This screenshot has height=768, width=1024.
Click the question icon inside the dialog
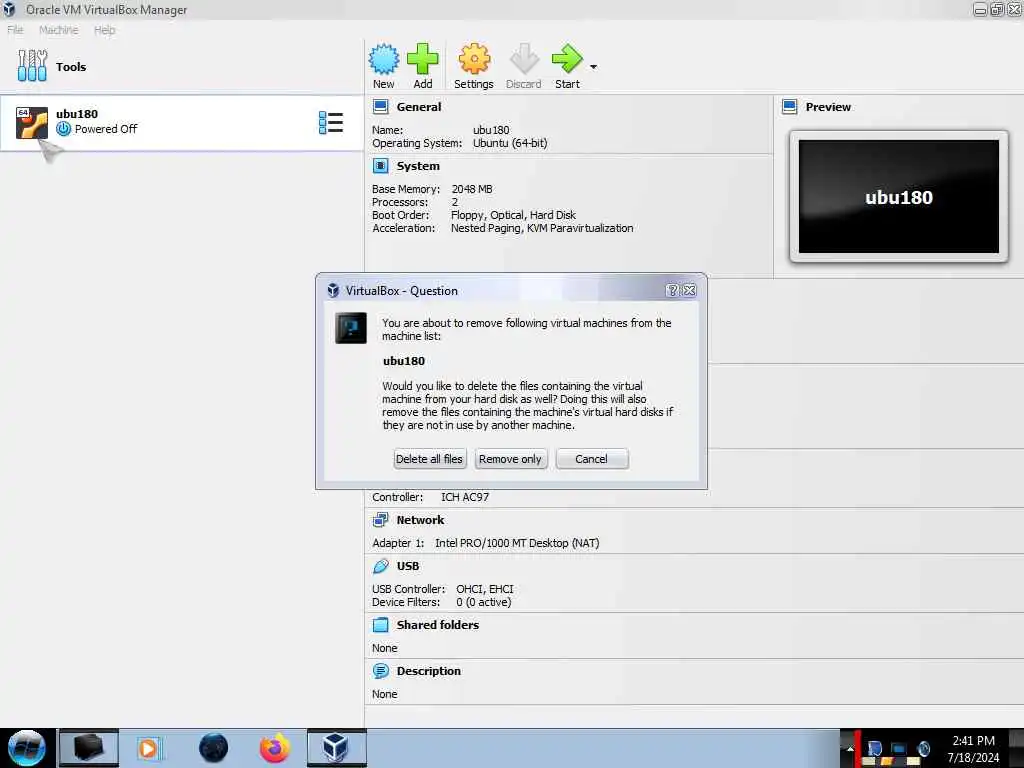point(351,328)
